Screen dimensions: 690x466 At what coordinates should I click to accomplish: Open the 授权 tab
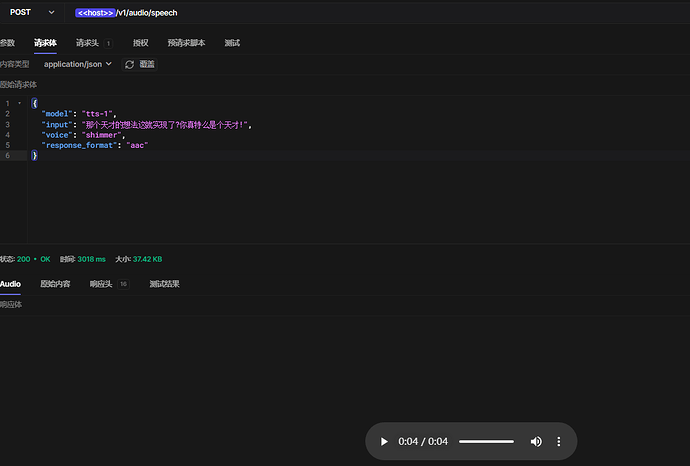click(x=140, y=43)
